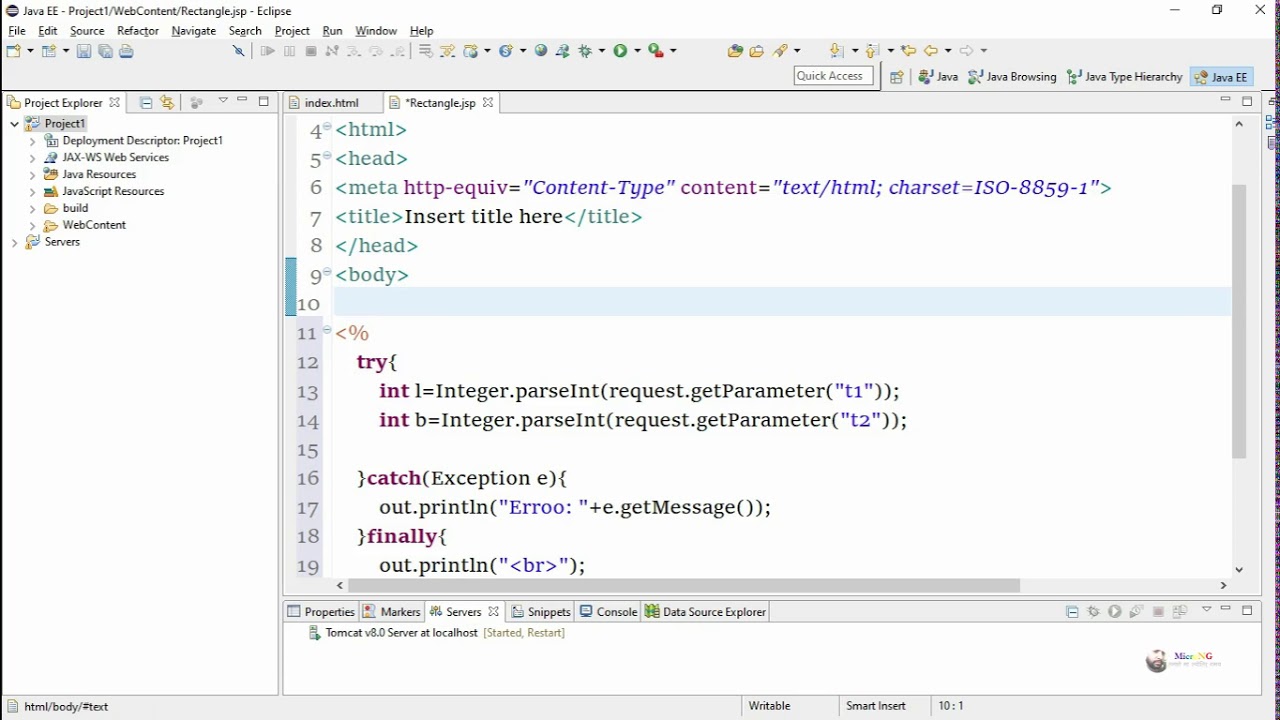1280x720 pixels.
Task: Open the Snippets tab
Action: (x=540, y=611)
